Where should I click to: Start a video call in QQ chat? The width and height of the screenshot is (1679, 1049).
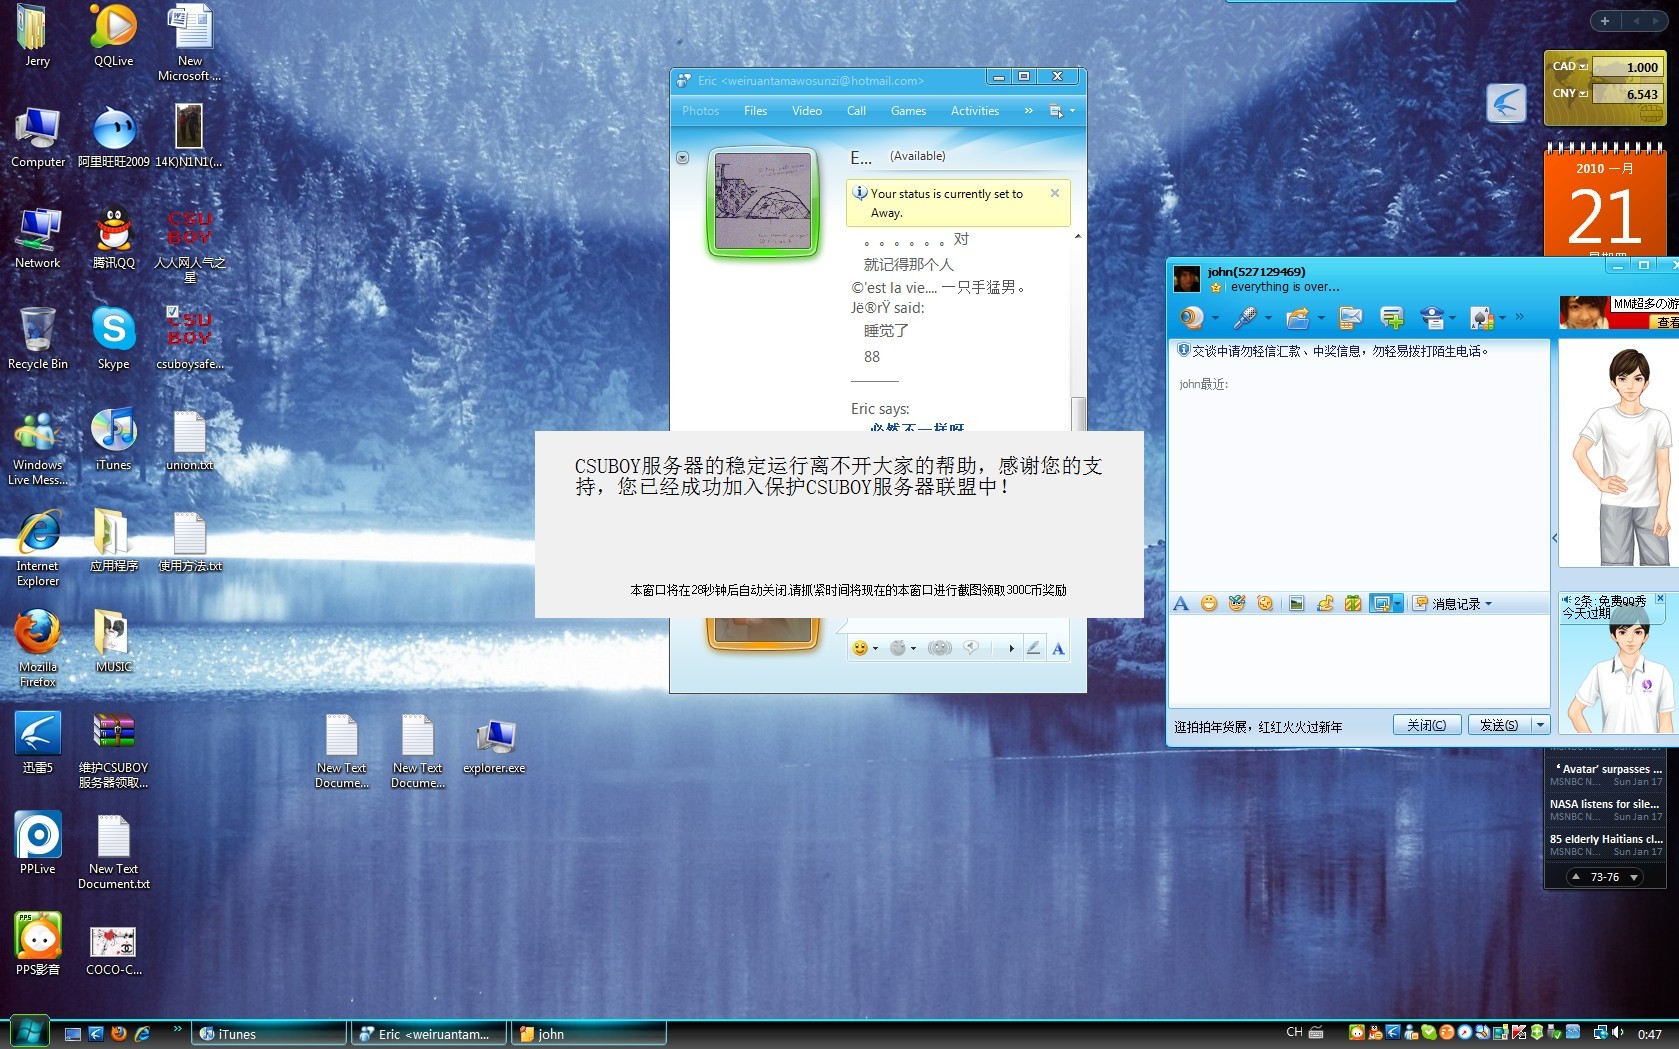point(1192,318)
